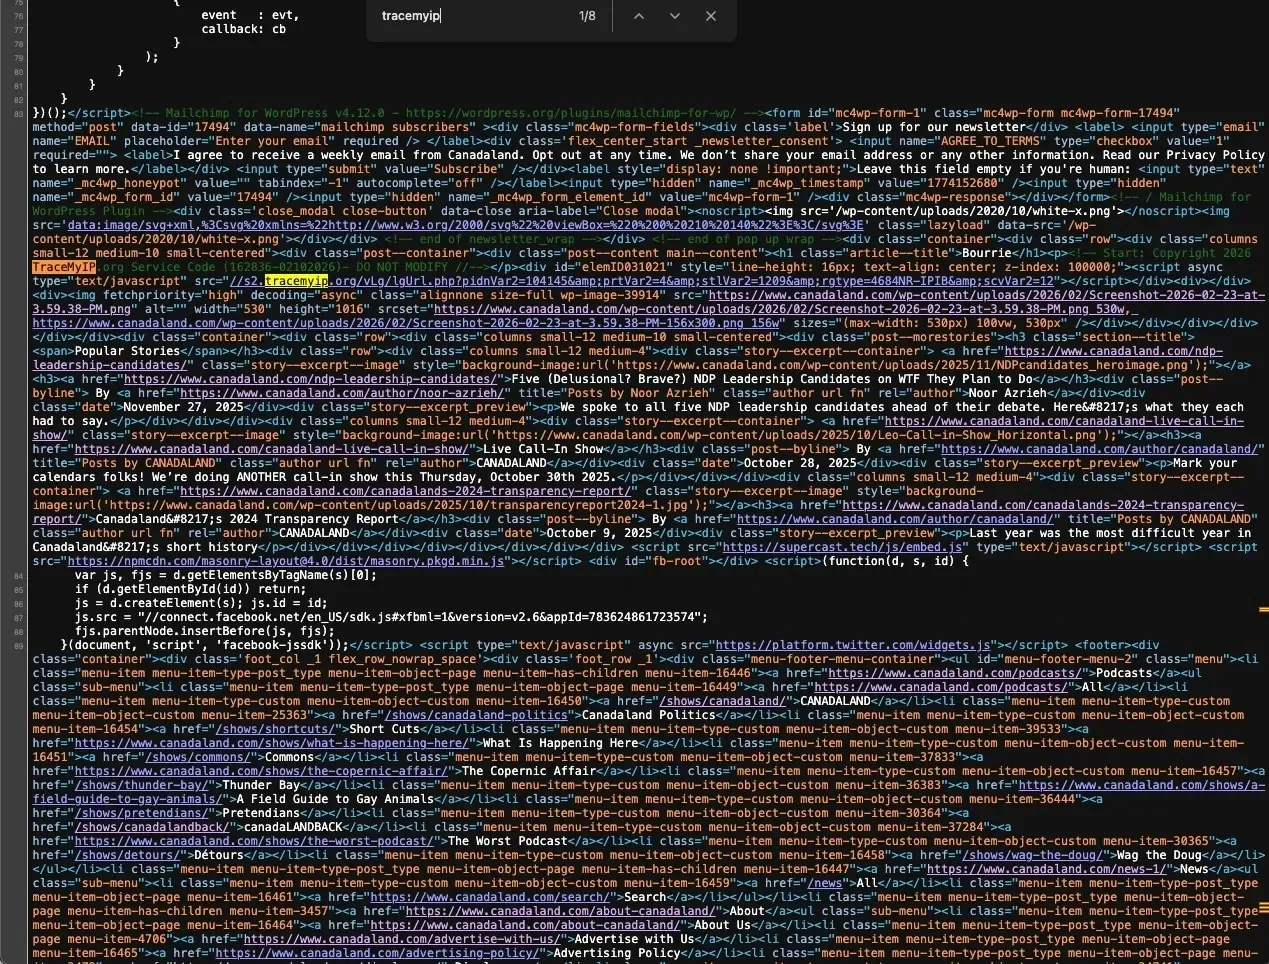Screen dimensions: 1269x964
Task: Follow the advertise-with-us link
Action: [x=402, y=939]
